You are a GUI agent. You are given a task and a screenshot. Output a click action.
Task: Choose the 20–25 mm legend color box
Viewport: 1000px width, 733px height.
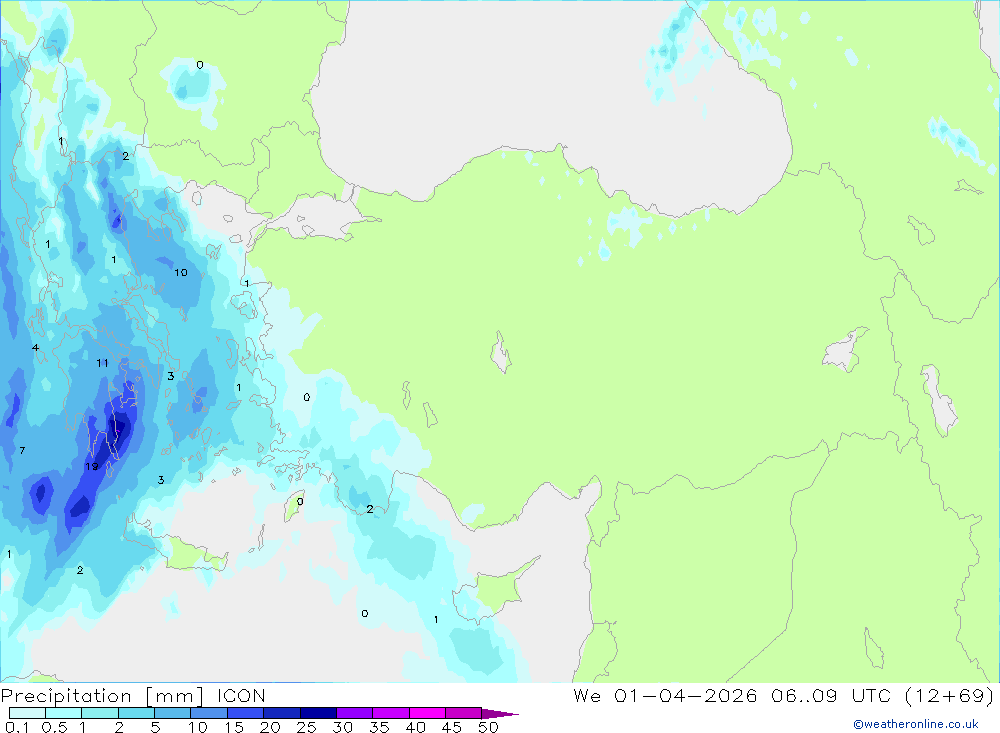coord(282,713)
